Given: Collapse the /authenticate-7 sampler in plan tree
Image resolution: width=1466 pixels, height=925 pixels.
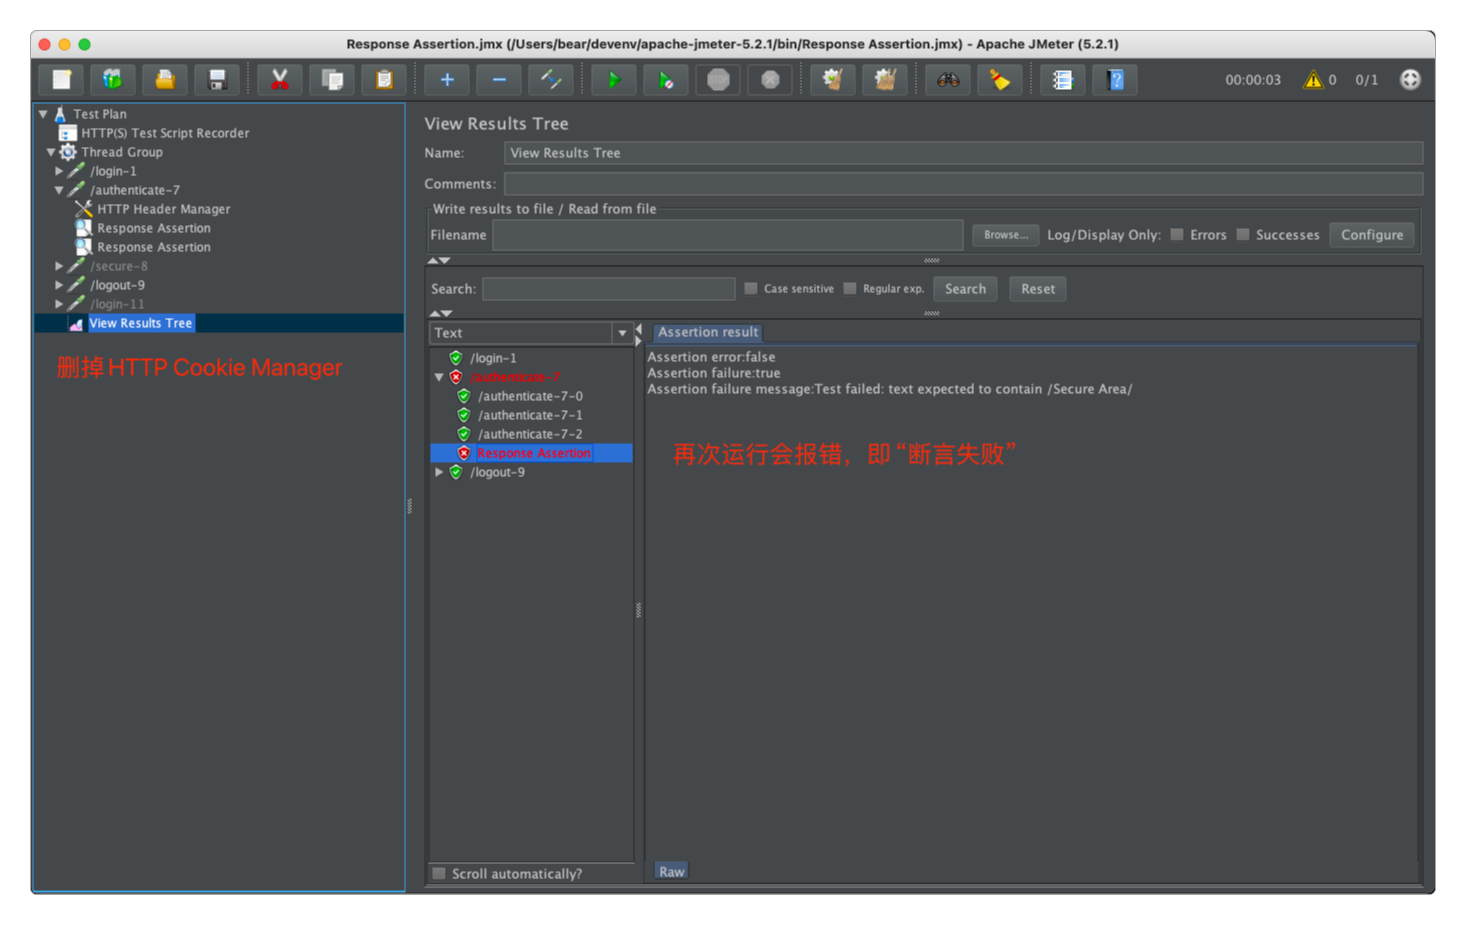Looking at the screenshot, I should tap(59, 190).
